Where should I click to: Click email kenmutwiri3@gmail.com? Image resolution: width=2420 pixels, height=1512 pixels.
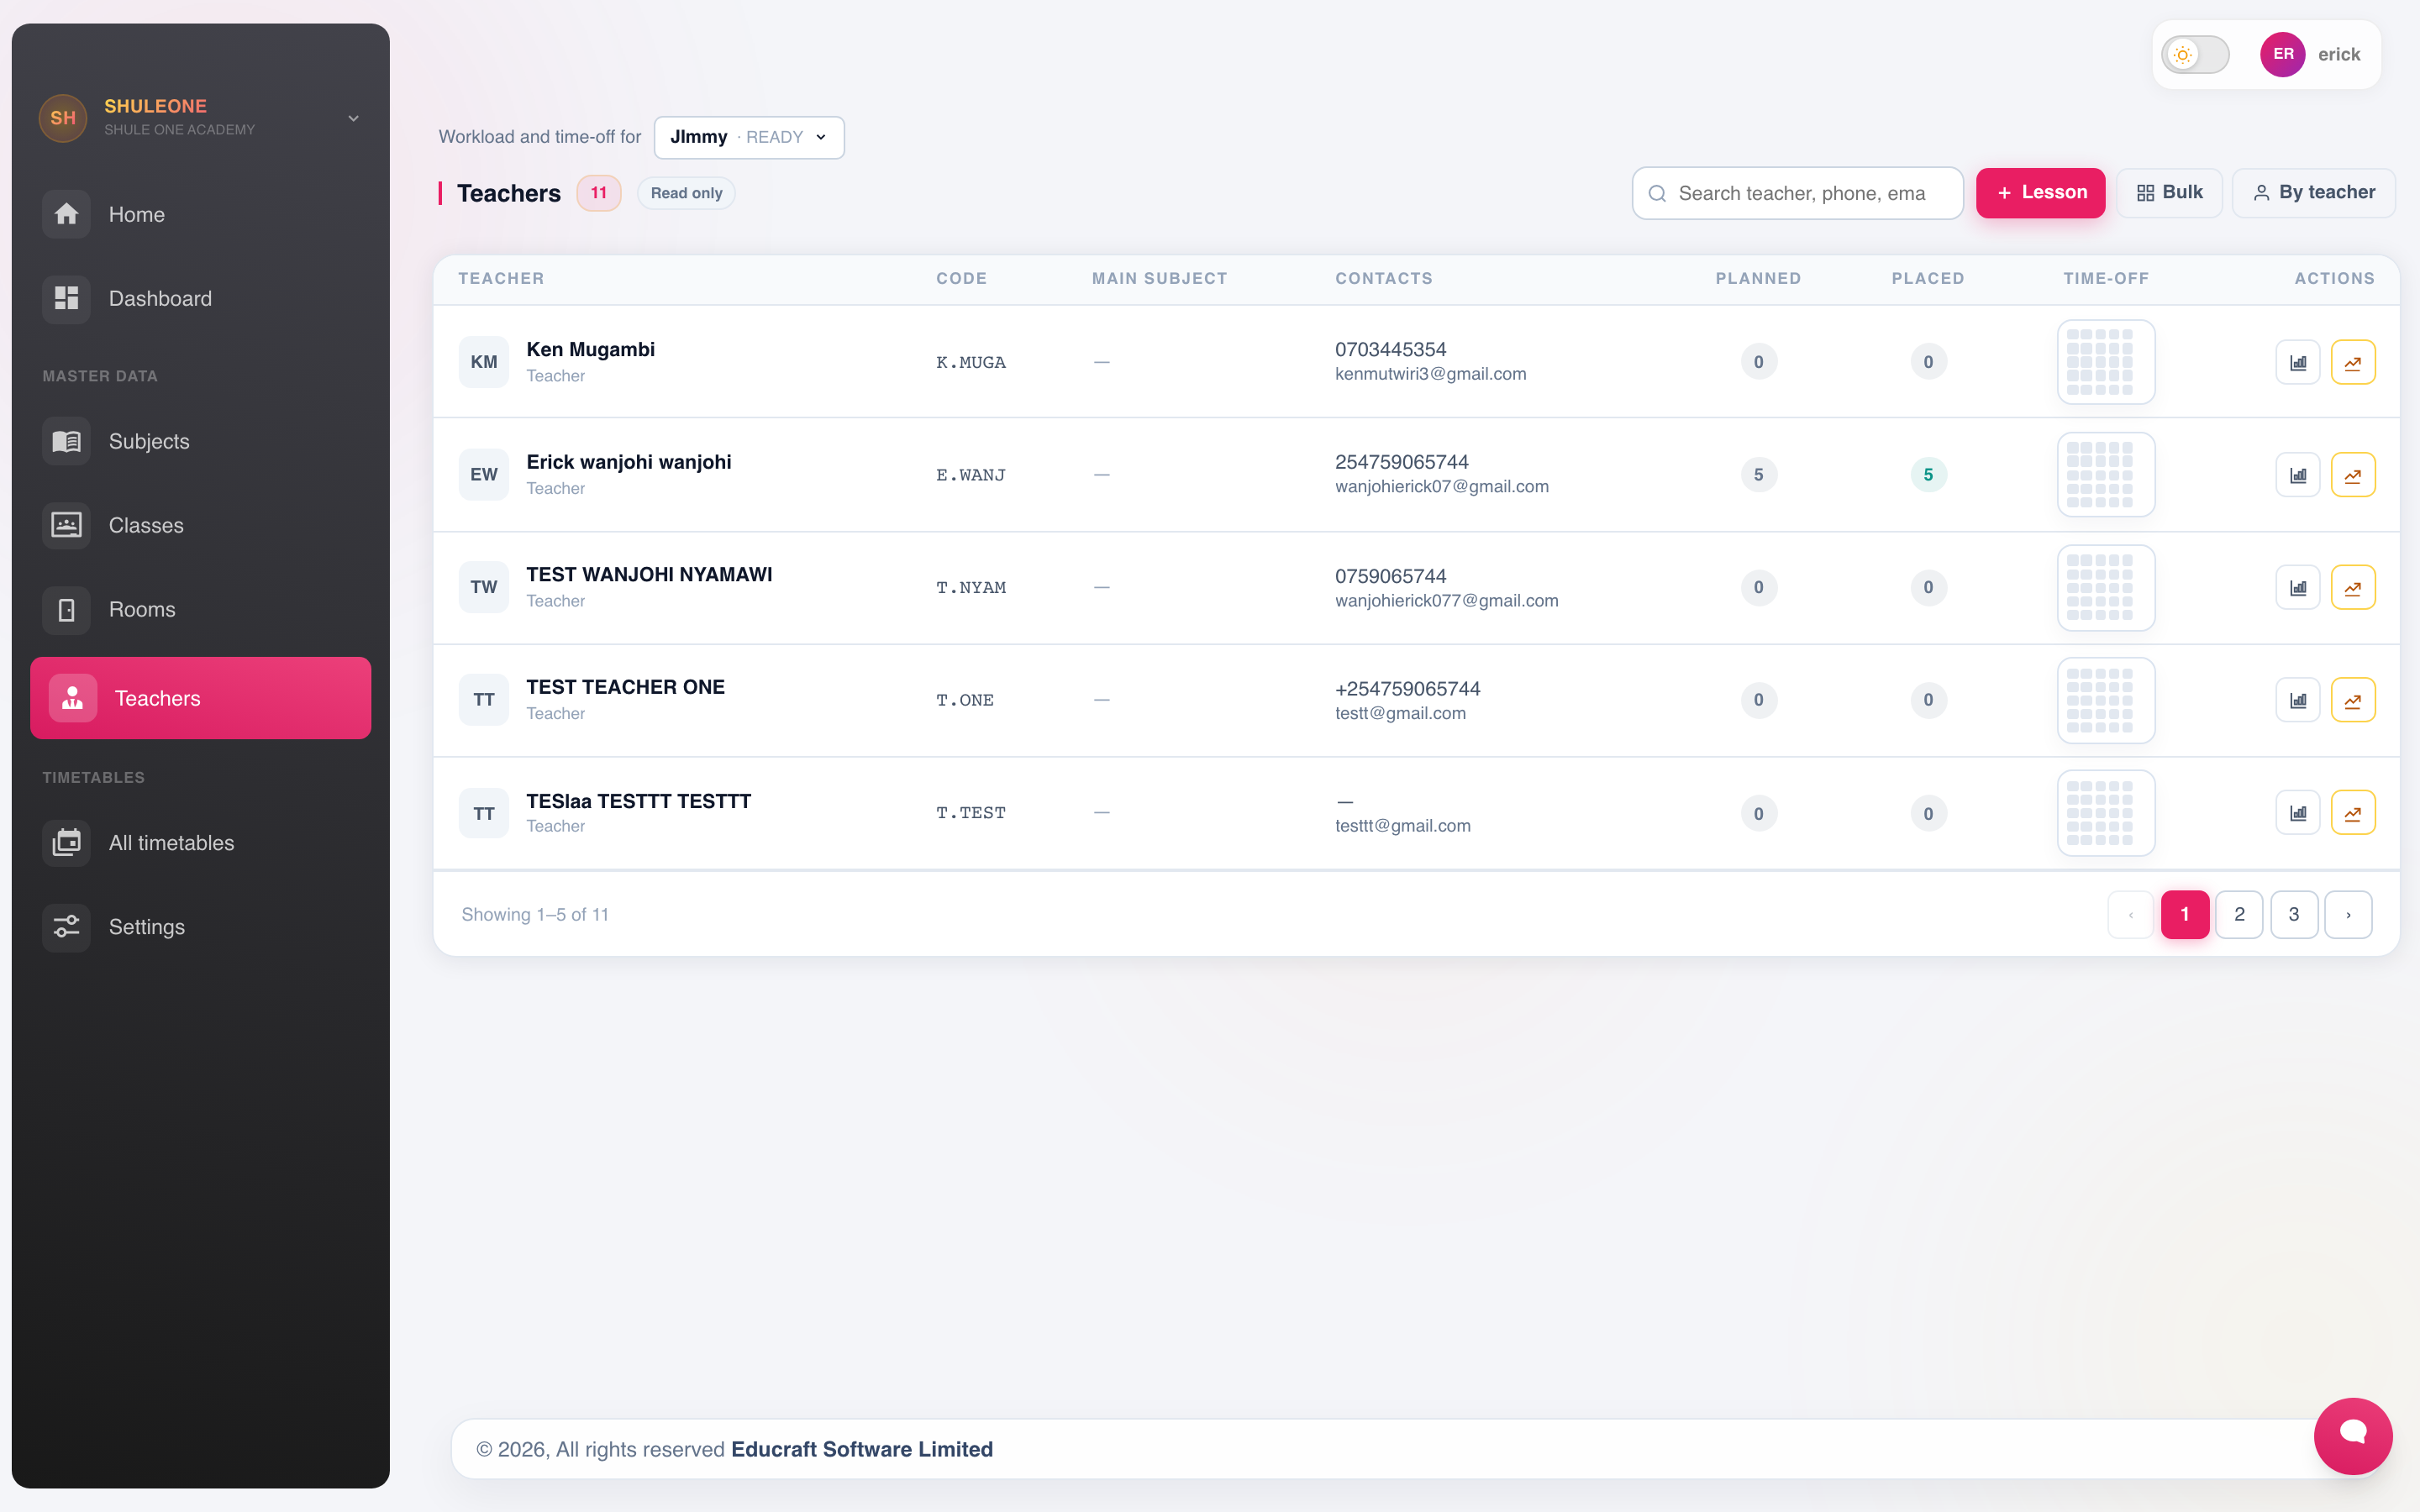click(x=1430, y=374)
